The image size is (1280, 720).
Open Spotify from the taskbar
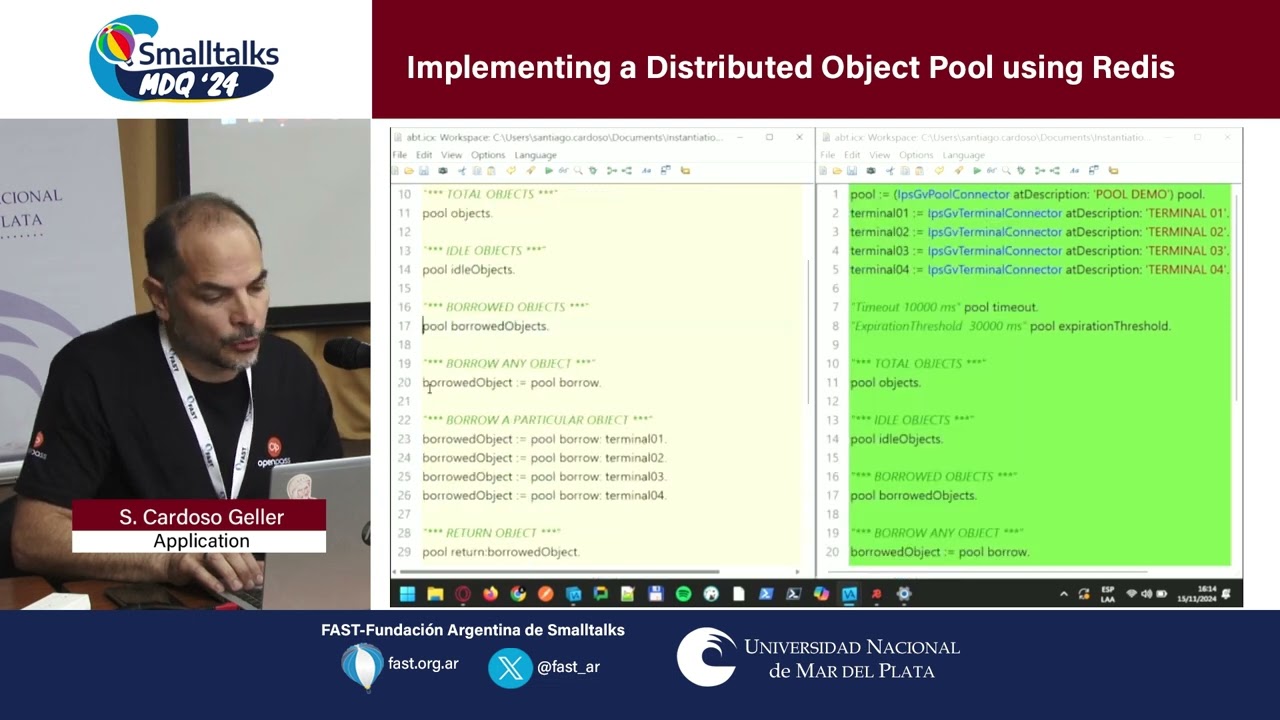[x=683, y=594]
